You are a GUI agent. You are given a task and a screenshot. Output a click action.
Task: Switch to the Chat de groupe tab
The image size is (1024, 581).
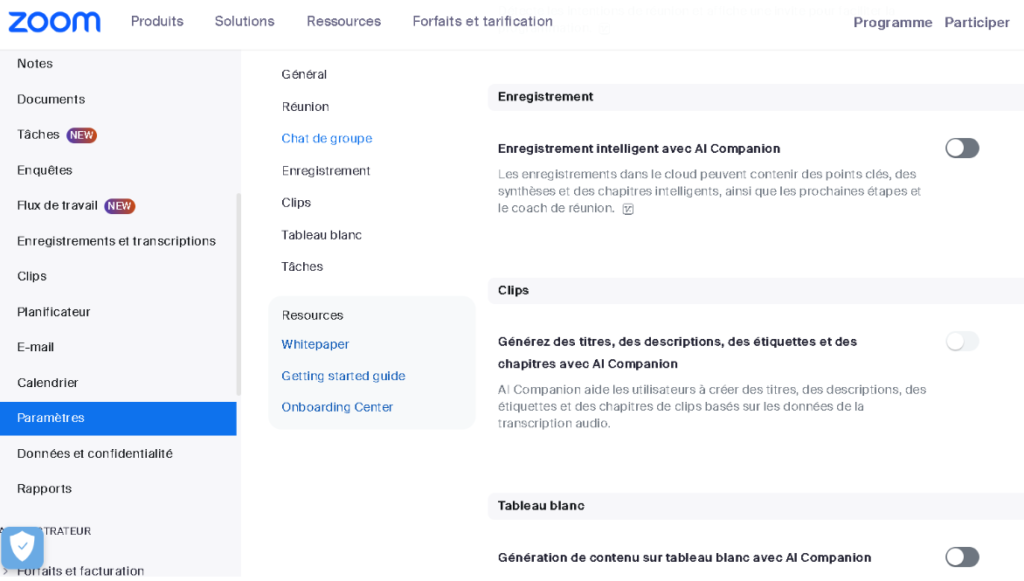tap(326, 139)
